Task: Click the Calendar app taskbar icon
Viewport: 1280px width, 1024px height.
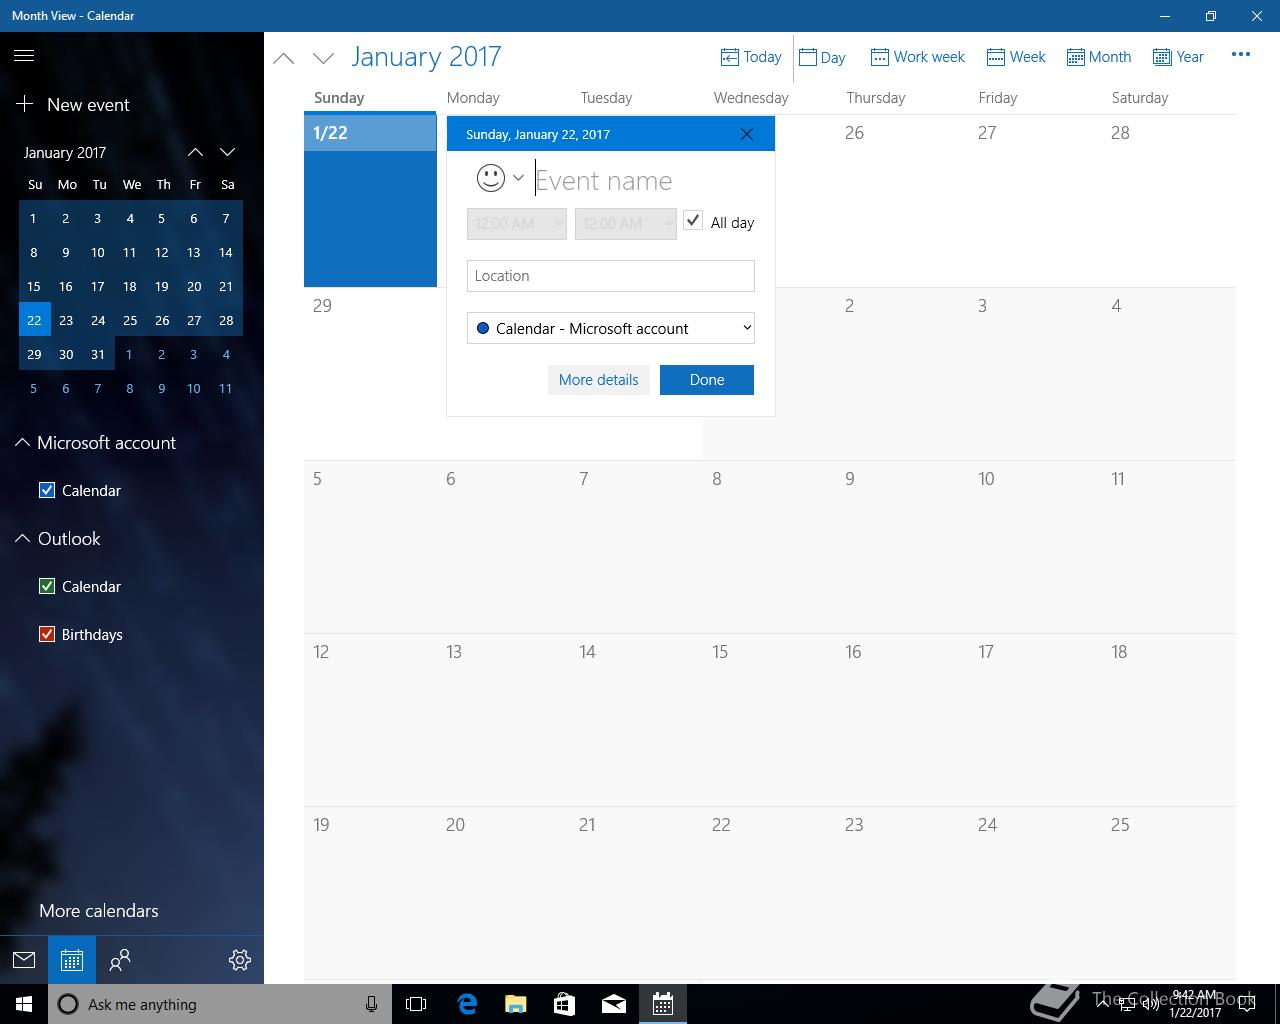Action: pyautogui.click(x=663, y=1004)
